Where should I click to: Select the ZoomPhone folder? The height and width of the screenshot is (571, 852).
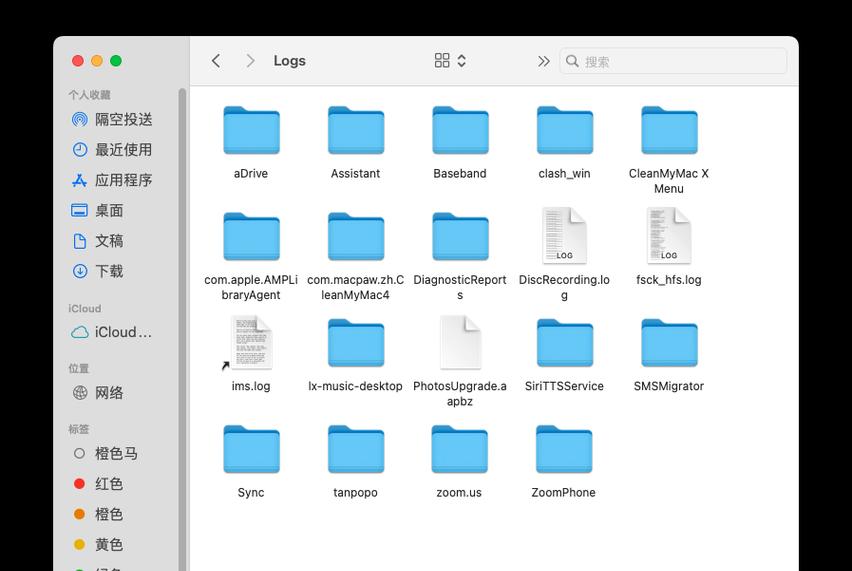(563, 450)
